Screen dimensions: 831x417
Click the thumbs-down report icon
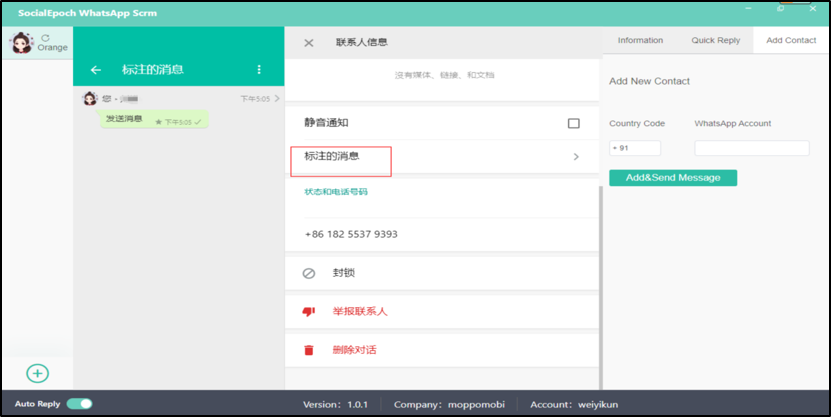[308, 312]
